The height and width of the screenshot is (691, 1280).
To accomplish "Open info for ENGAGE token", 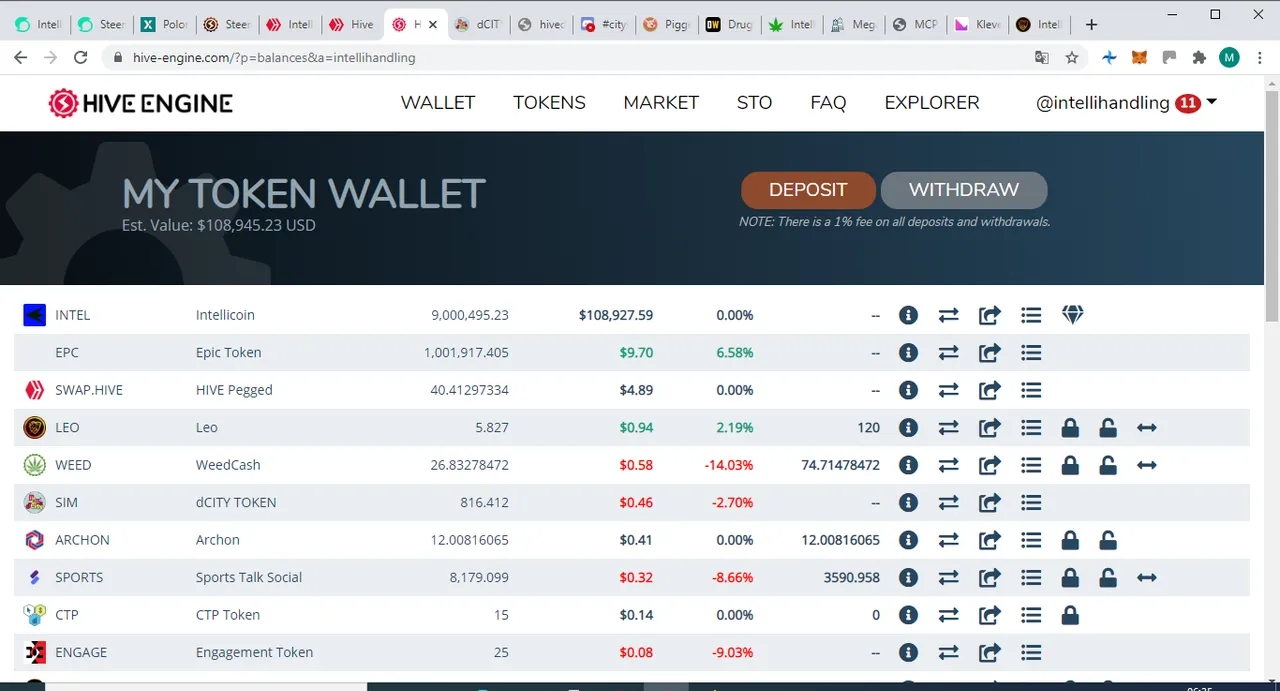I will (x=908, y=652).
